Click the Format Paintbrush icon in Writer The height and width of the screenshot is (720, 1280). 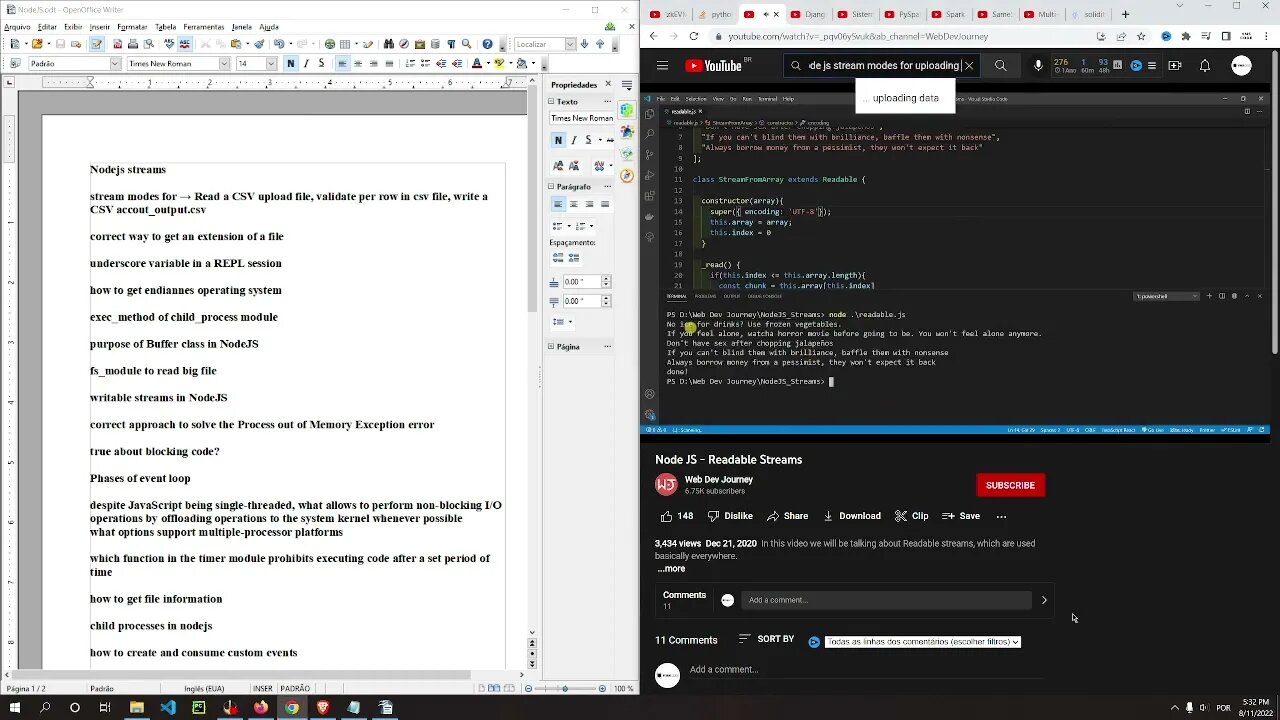[x=259, y=44]
